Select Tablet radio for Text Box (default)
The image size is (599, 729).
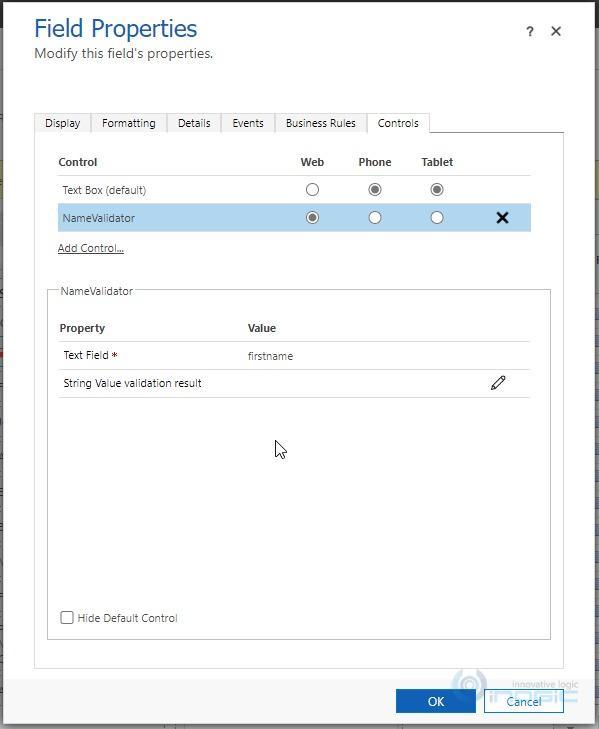click(437, 190)
